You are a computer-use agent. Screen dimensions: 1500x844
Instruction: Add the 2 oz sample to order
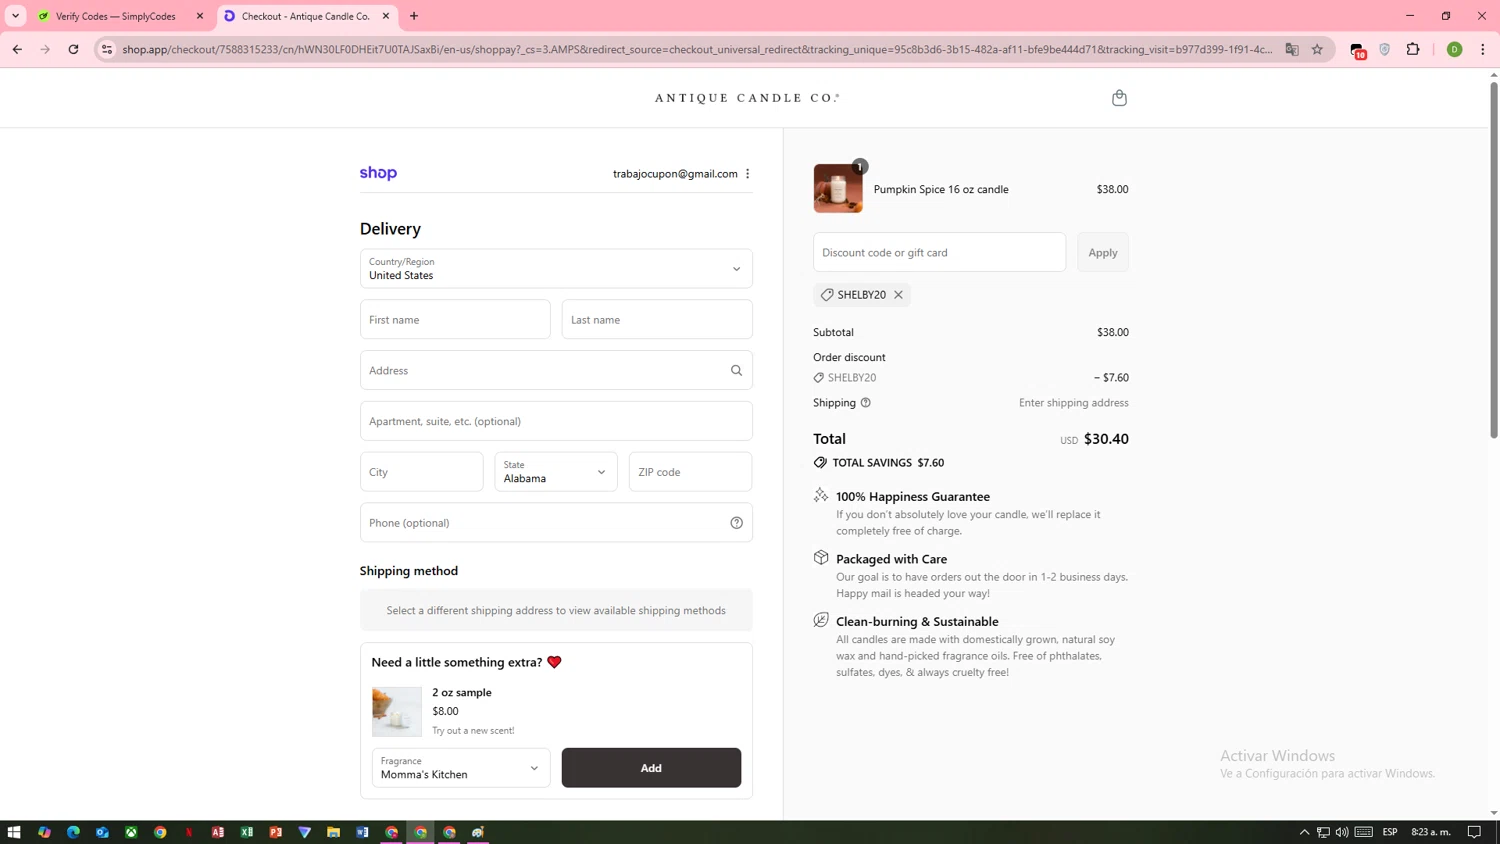pyautogui.click(x=651, y=768)
